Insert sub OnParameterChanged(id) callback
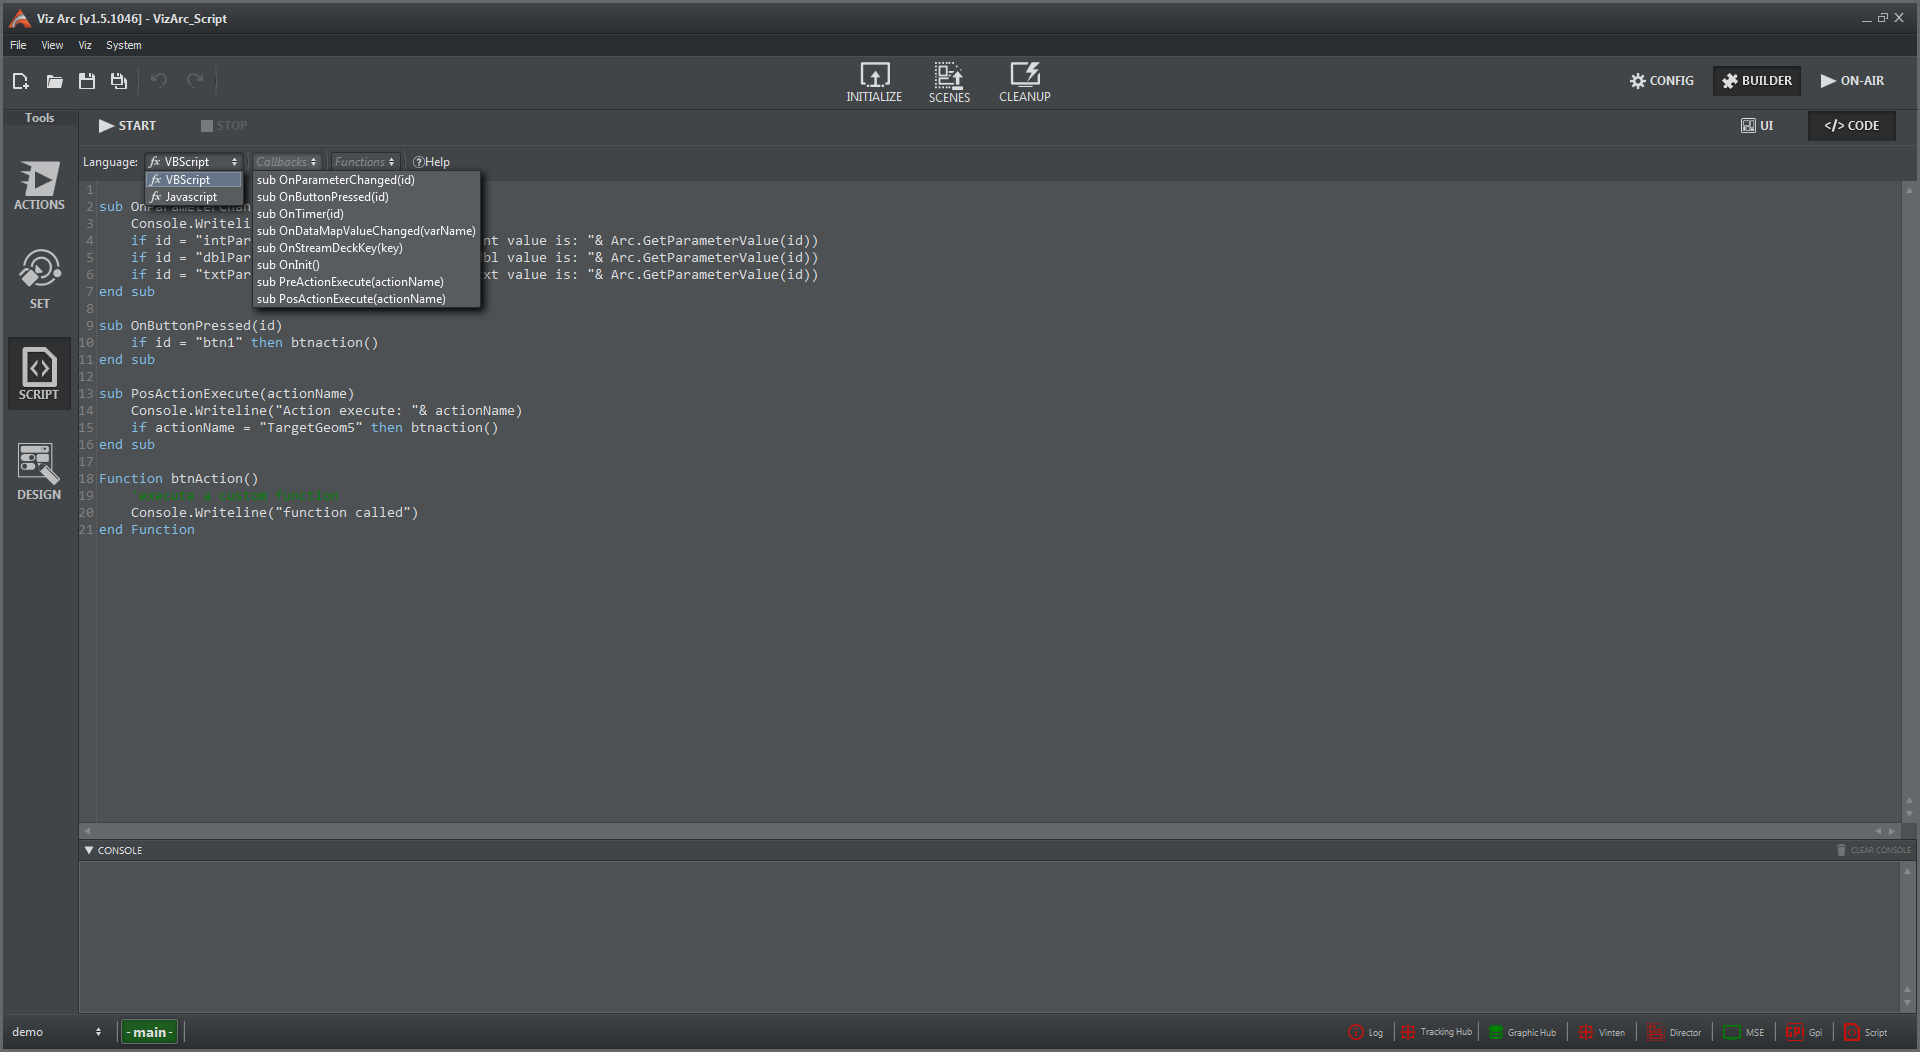This screenshot has width=1920, height=1052. click(x=366, y=180)
